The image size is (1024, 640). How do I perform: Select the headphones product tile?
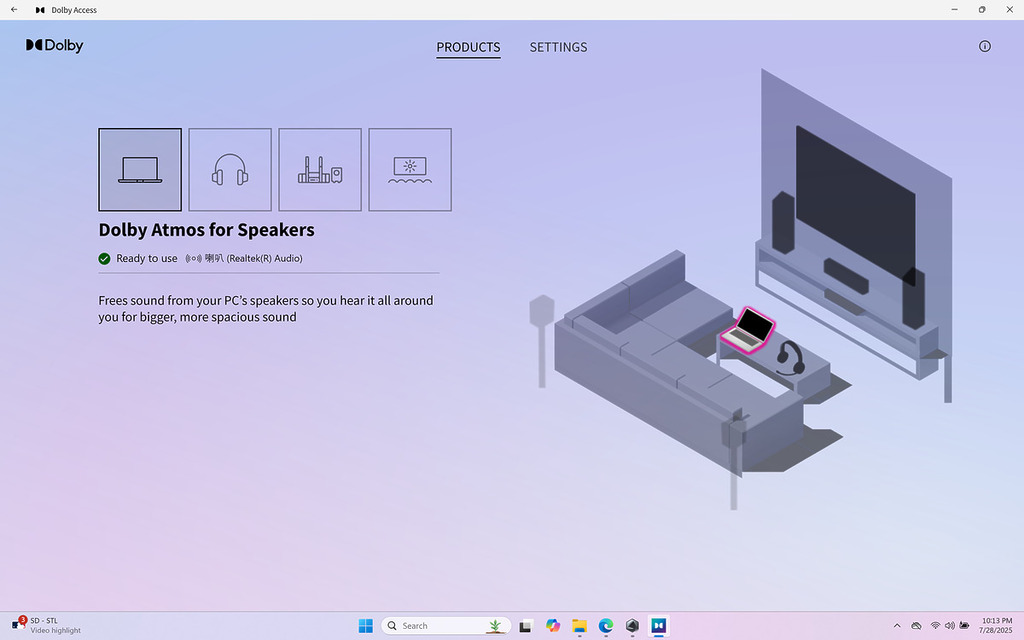click(x=230, y=170)
